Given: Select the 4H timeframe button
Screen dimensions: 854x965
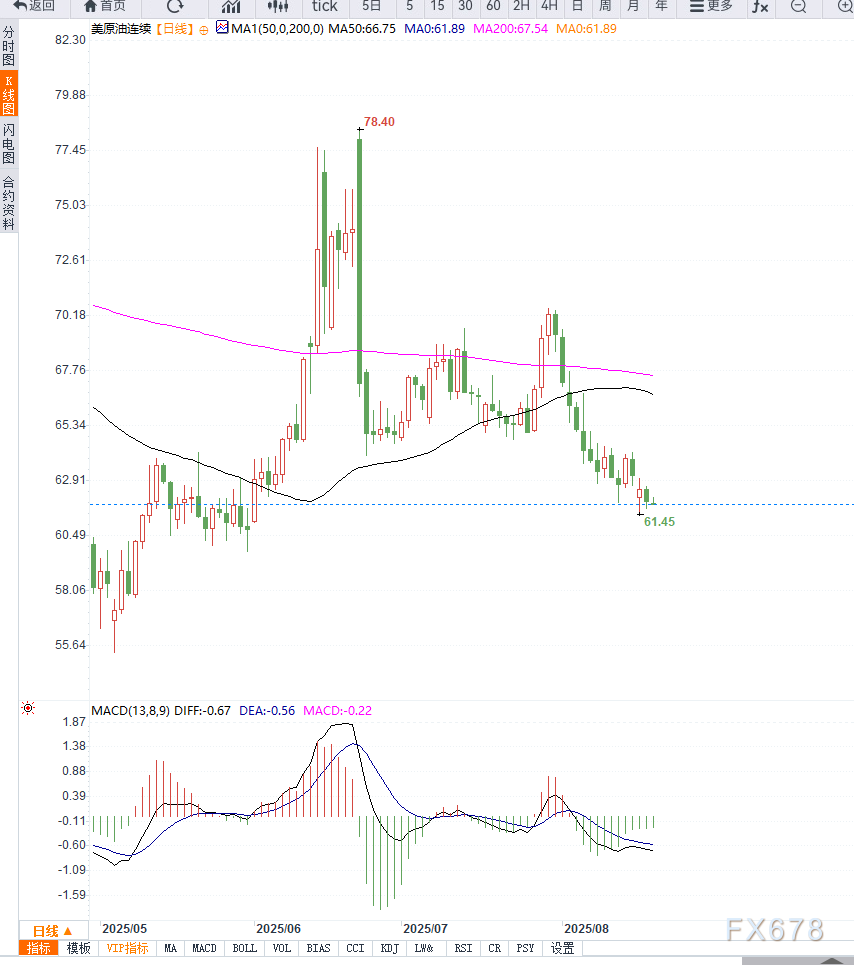Looking at the screenshot, I should 549,6.
